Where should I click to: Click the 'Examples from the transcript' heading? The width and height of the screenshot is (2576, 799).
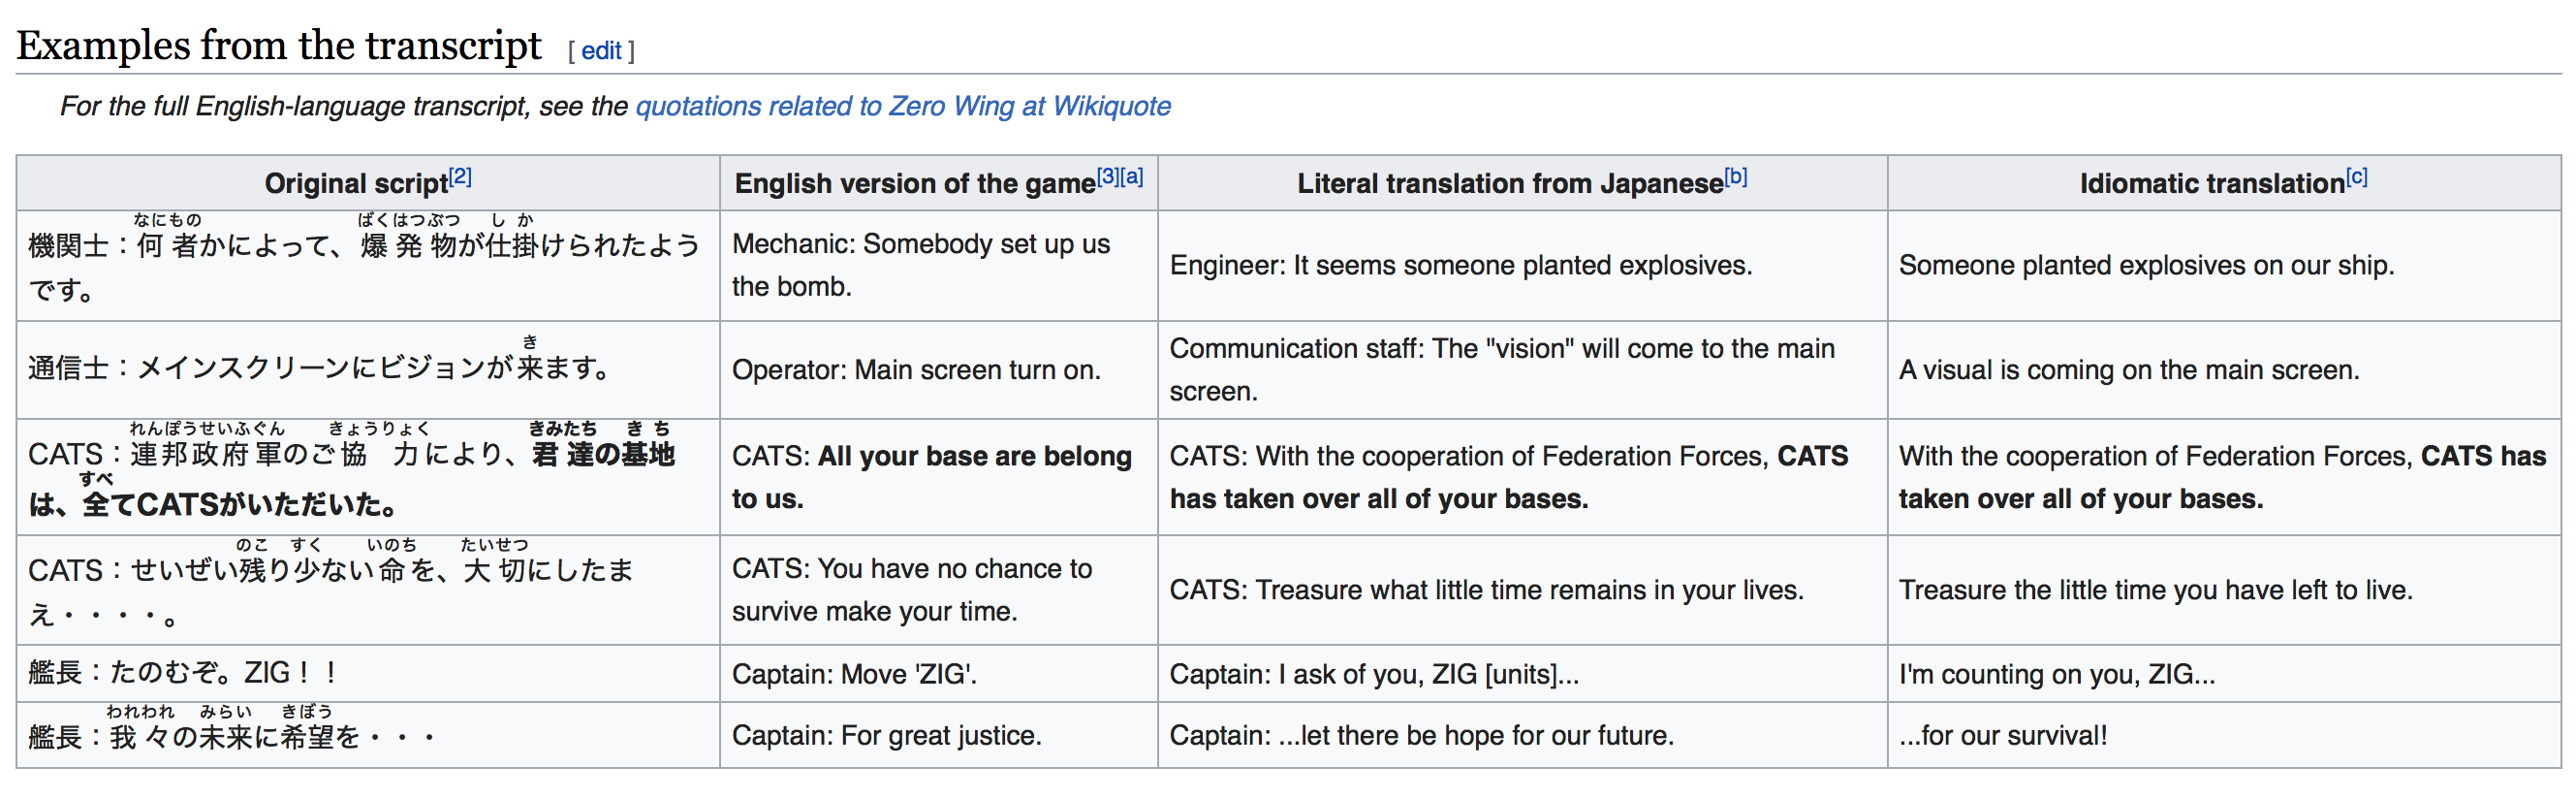point(279,46)
